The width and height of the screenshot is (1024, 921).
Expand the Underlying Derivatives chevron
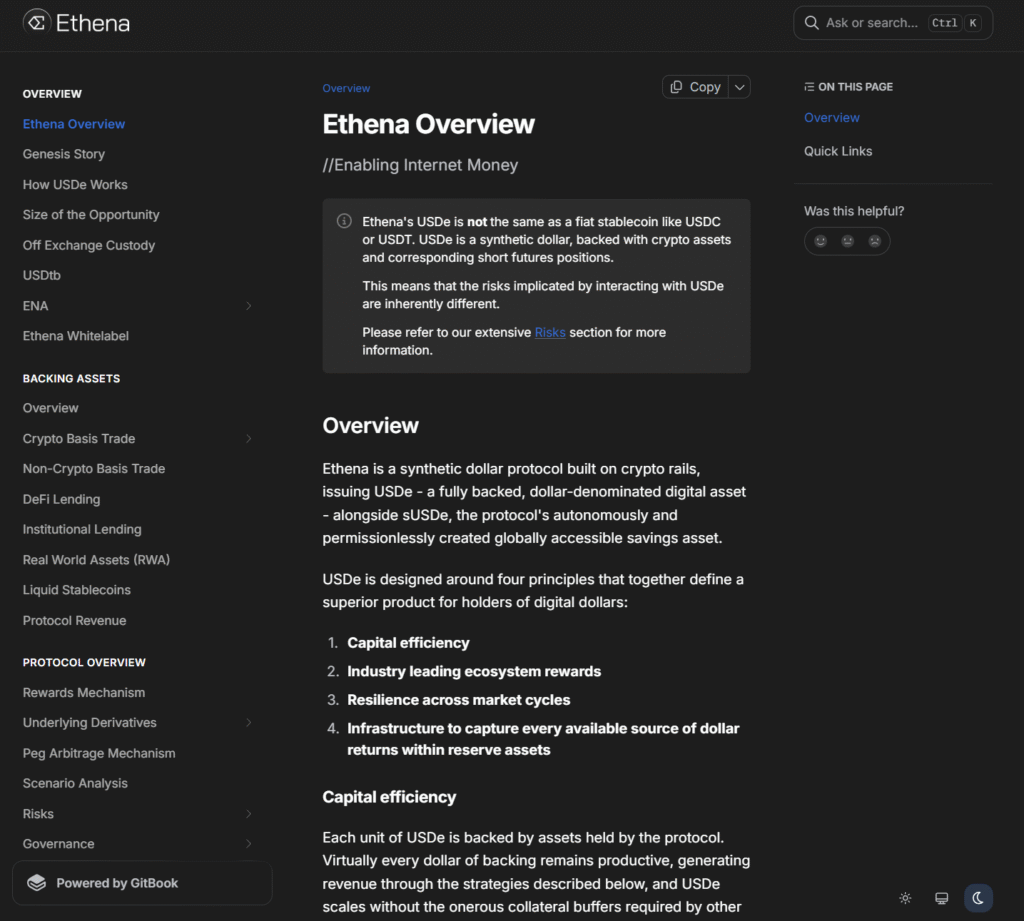(249, 722)
